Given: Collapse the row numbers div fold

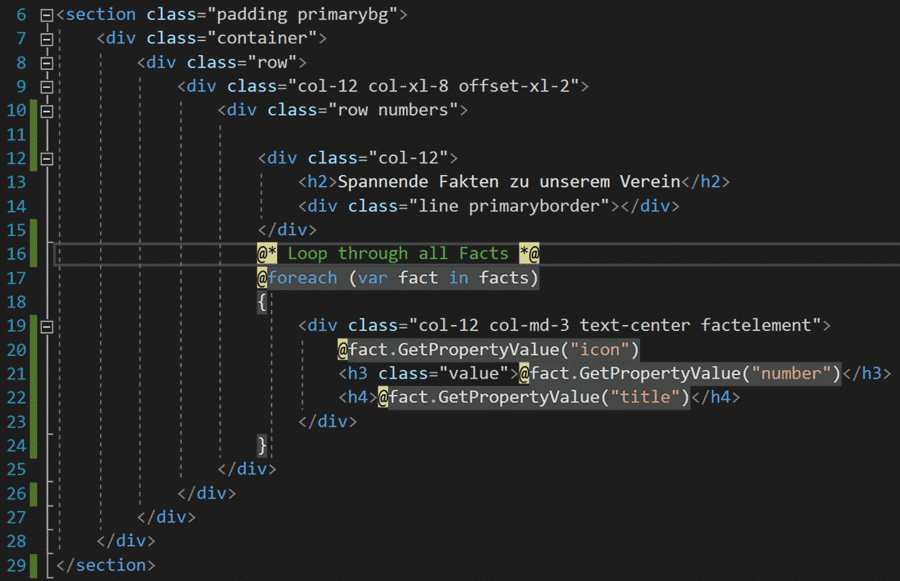Looking at the screenshot, I should 47,111.
